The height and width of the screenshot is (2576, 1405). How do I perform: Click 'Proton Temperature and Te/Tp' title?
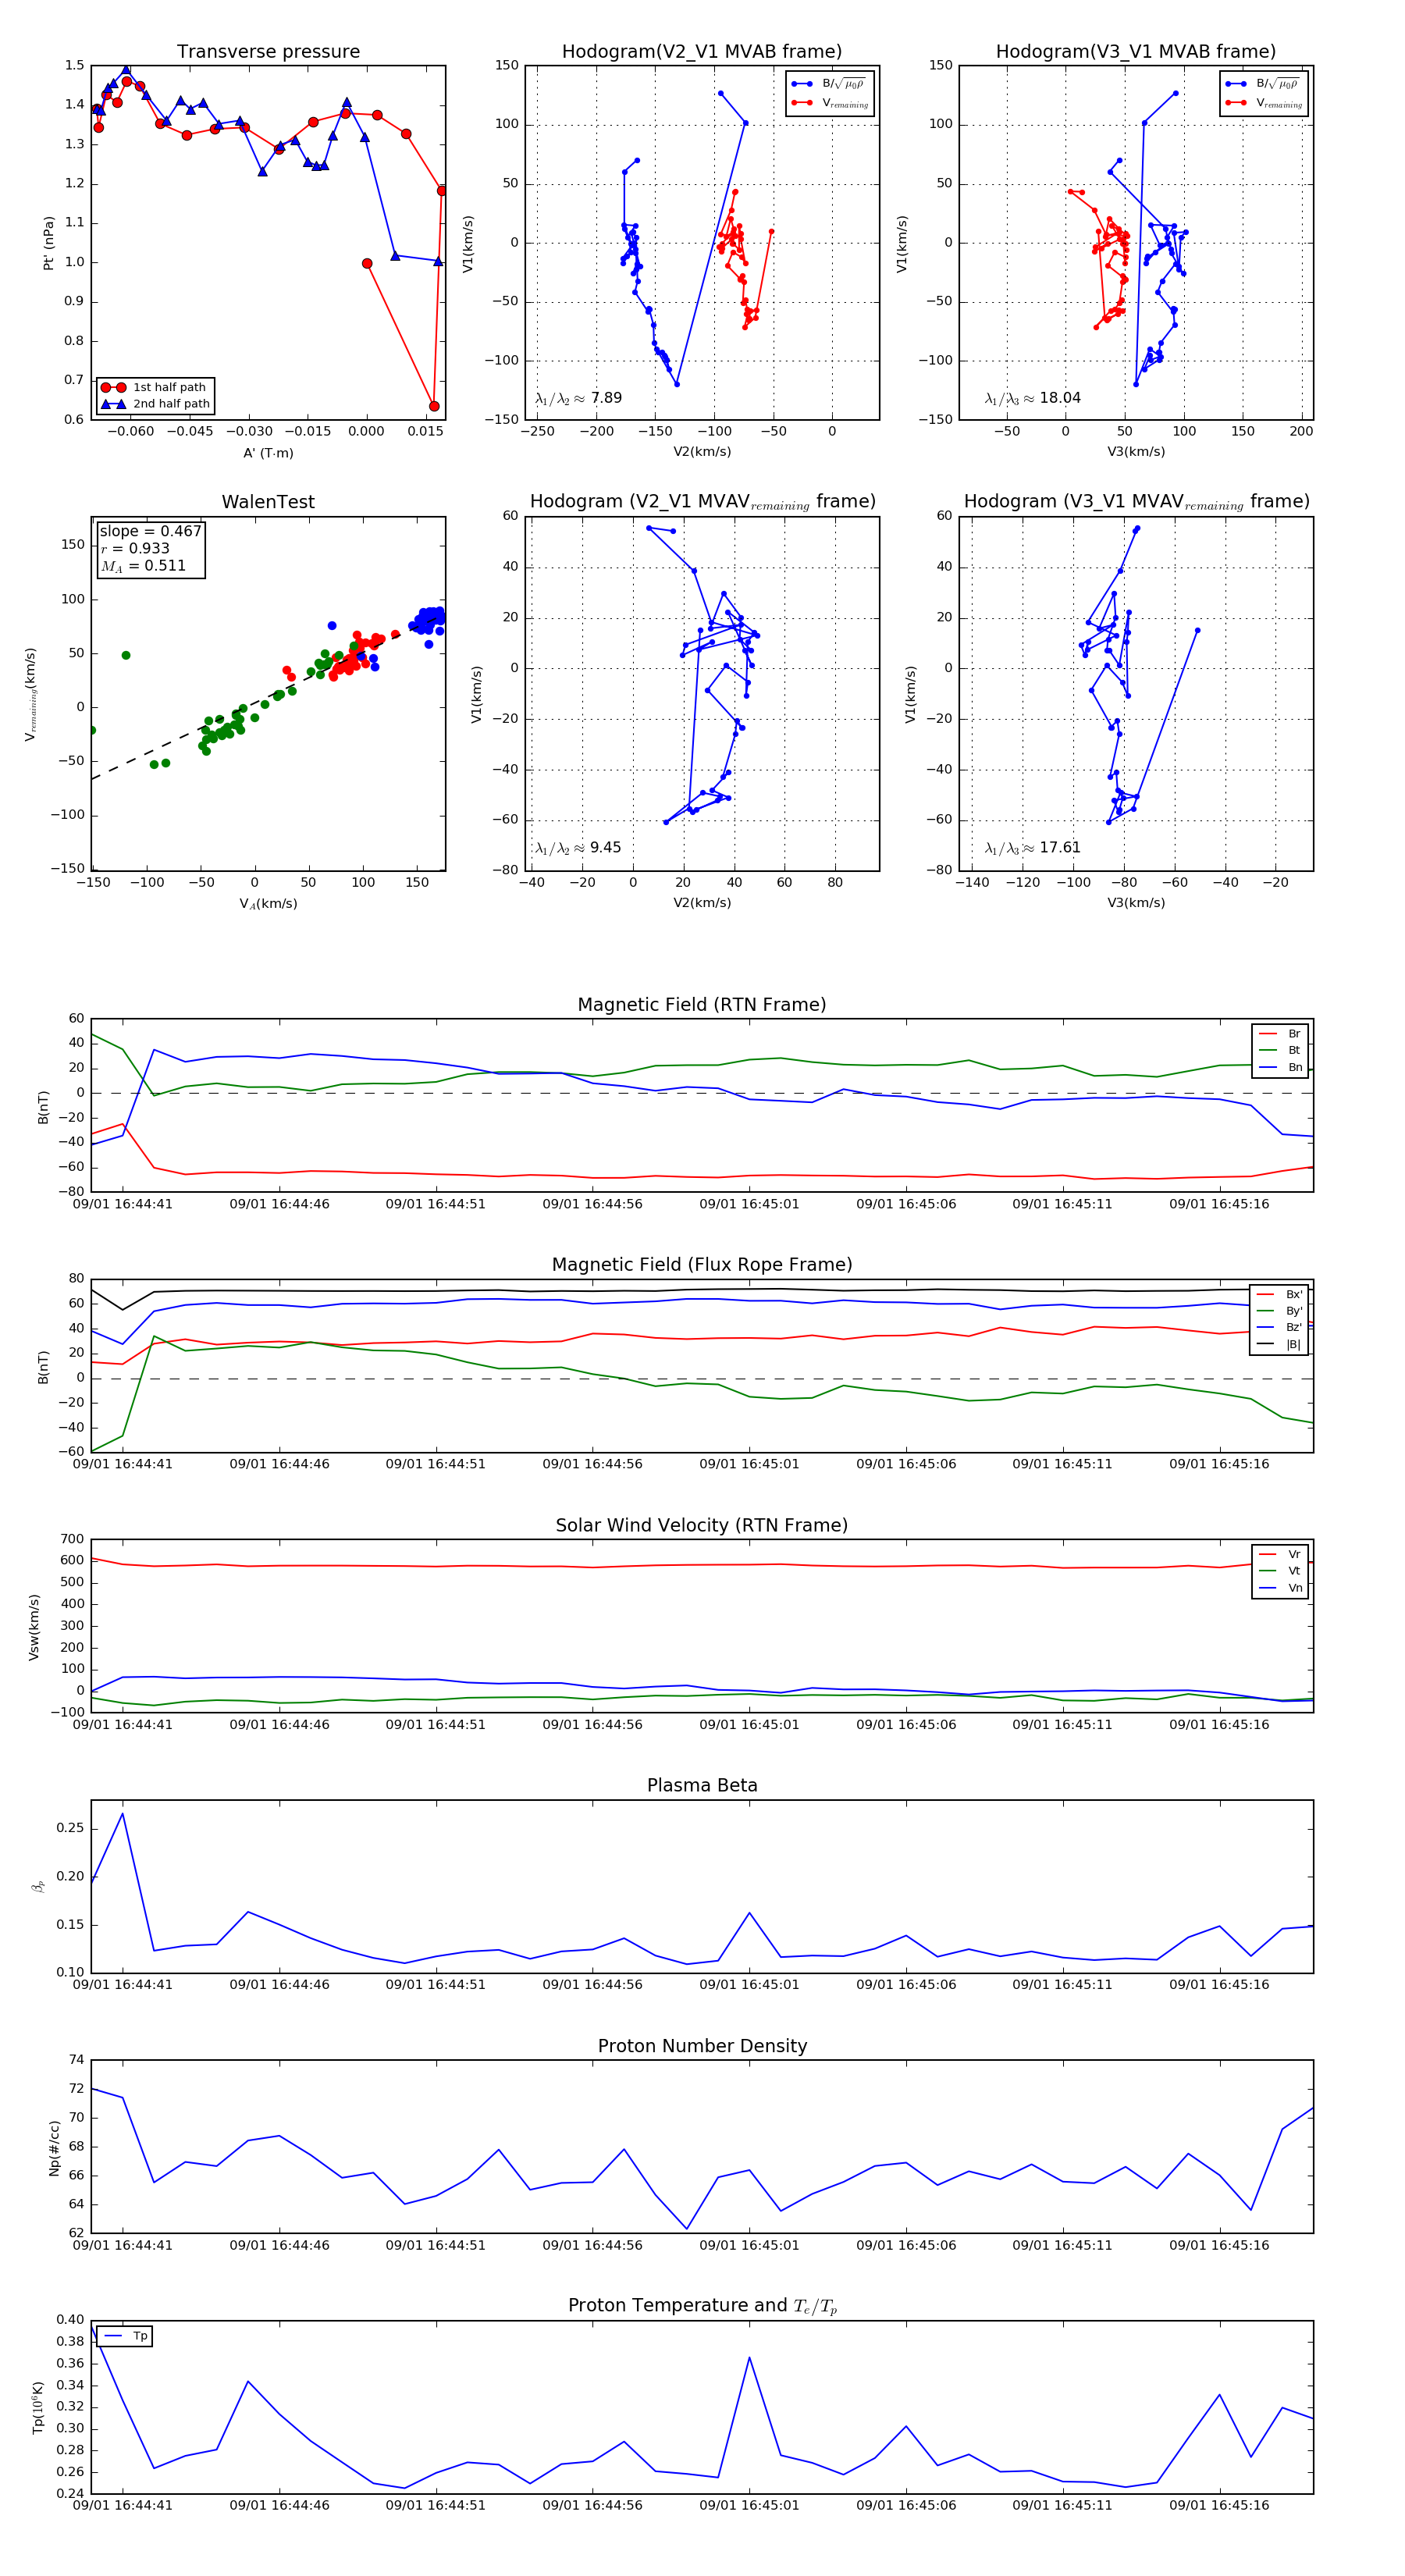click(x=702, y=2306)
